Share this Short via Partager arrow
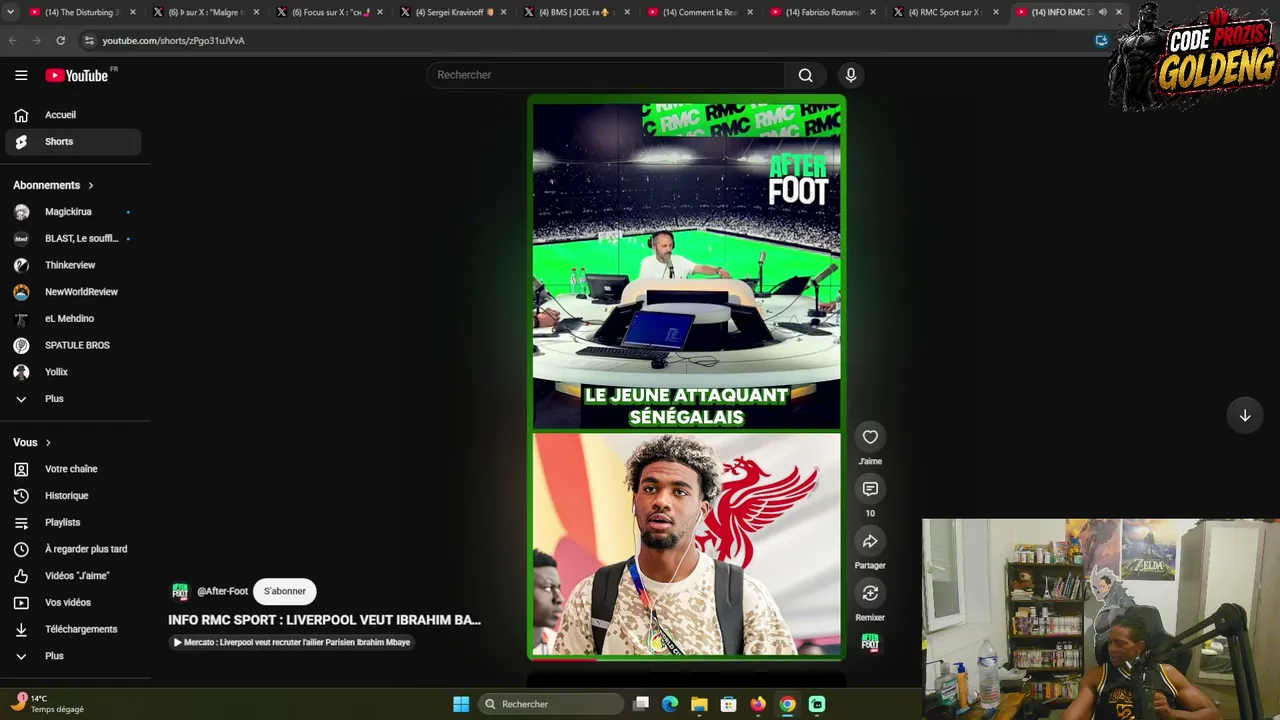 click(x=870, y=541)
